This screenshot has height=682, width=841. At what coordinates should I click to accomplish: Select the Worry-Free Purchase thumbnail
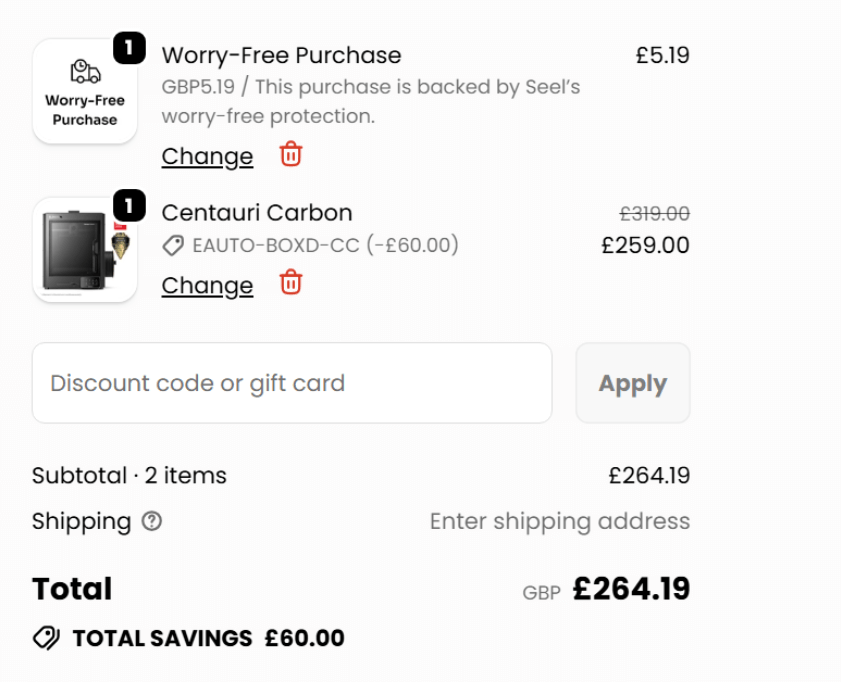pos(84,90)
